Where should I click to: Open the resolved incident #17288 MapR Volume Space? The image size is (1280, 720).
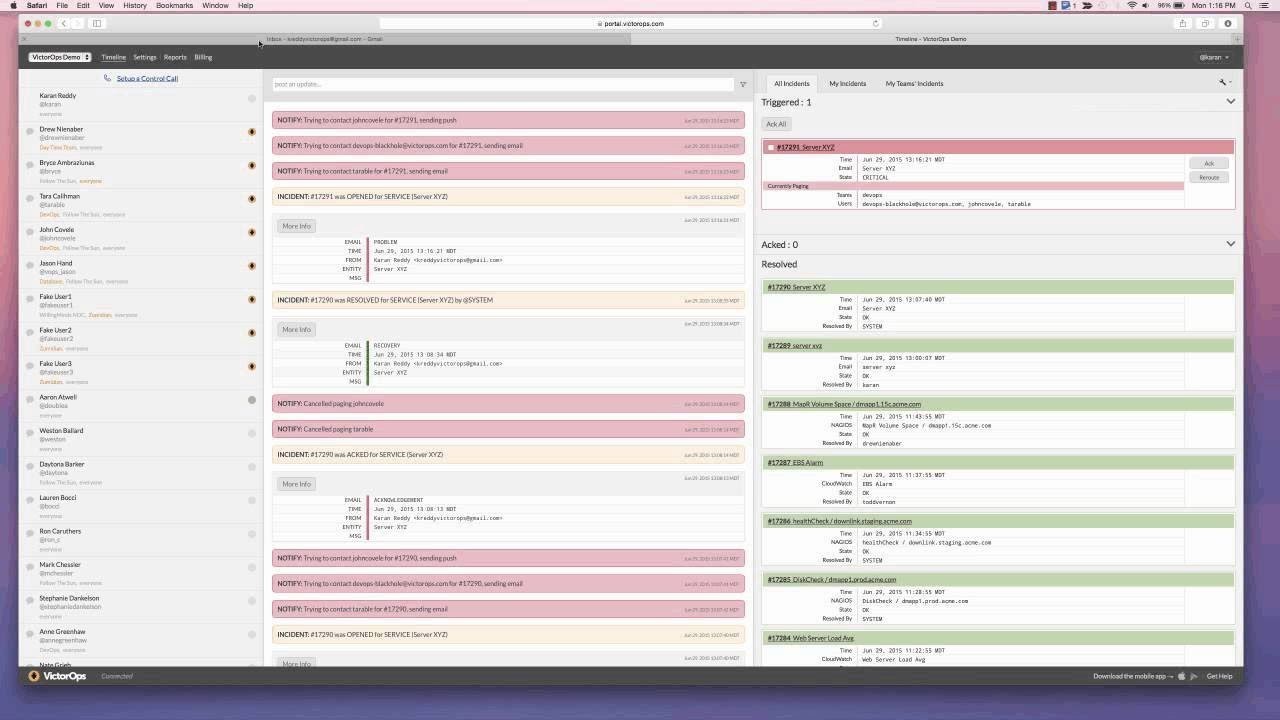coord(844,404)
